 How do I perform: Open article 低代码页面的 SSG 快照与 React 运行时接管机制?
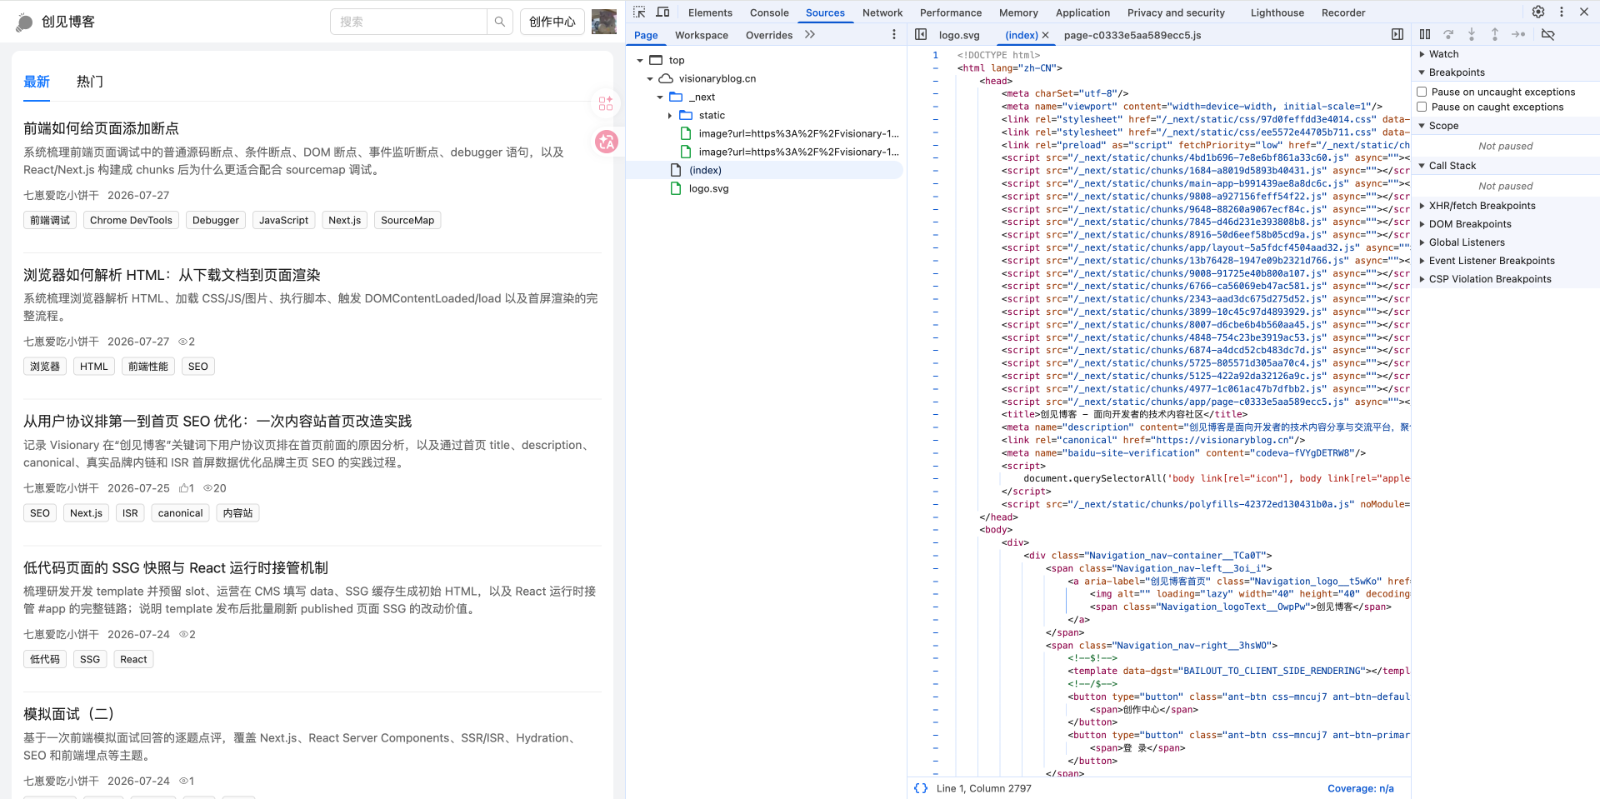(176, 567)
